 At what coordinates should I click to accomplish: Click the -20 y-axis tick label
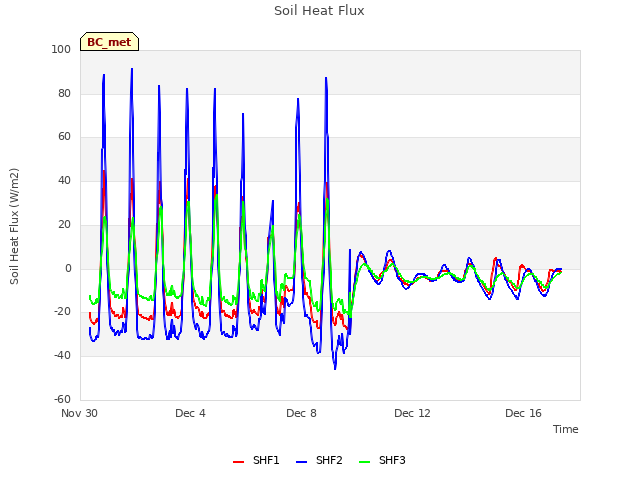62,312
